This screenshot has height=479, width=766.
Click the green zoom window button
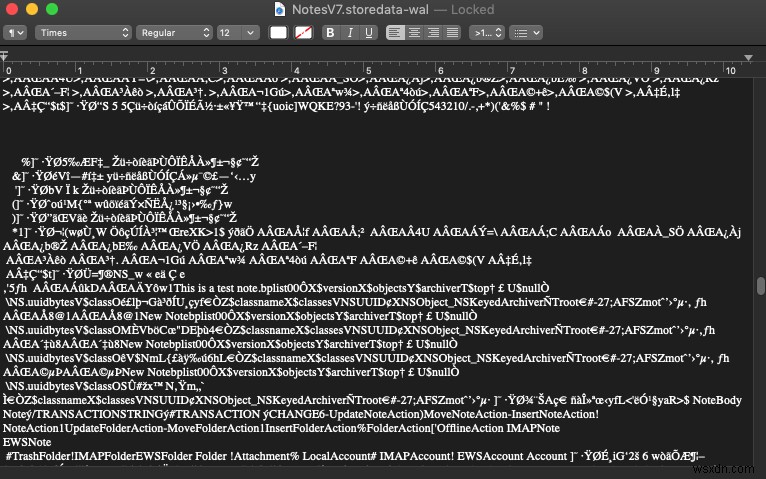click(x=52, y=9)
